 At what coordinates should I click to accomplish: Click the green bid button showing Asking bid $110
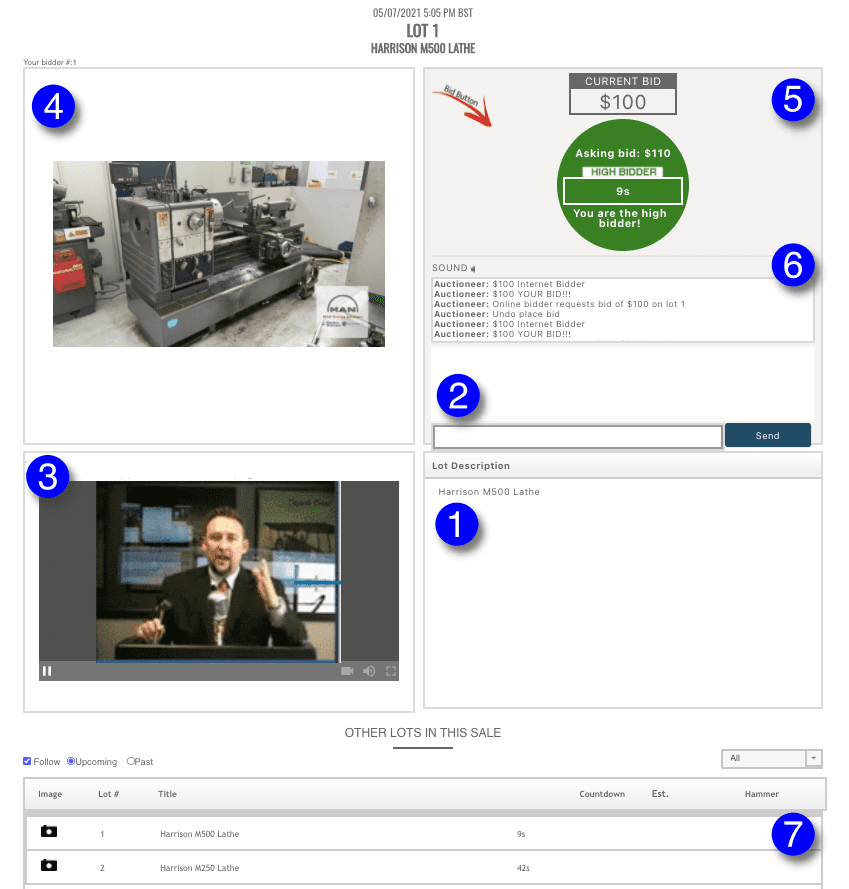coord(622,185)
